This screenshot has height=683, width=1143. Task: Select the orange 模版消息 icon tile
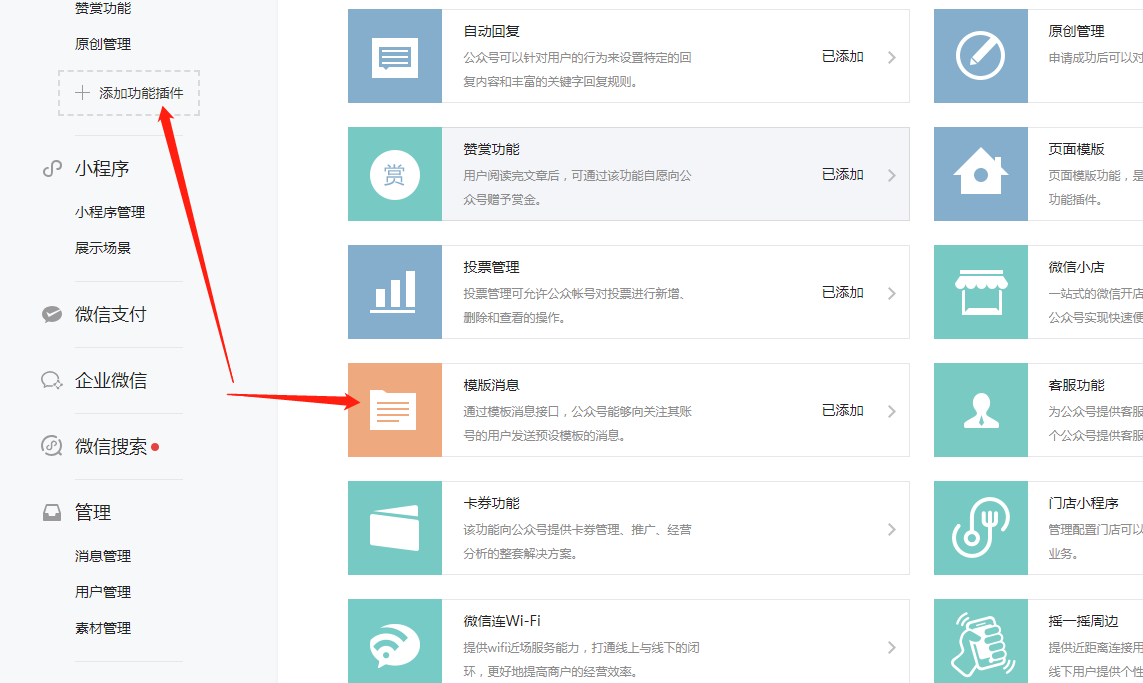click(394, 410)
